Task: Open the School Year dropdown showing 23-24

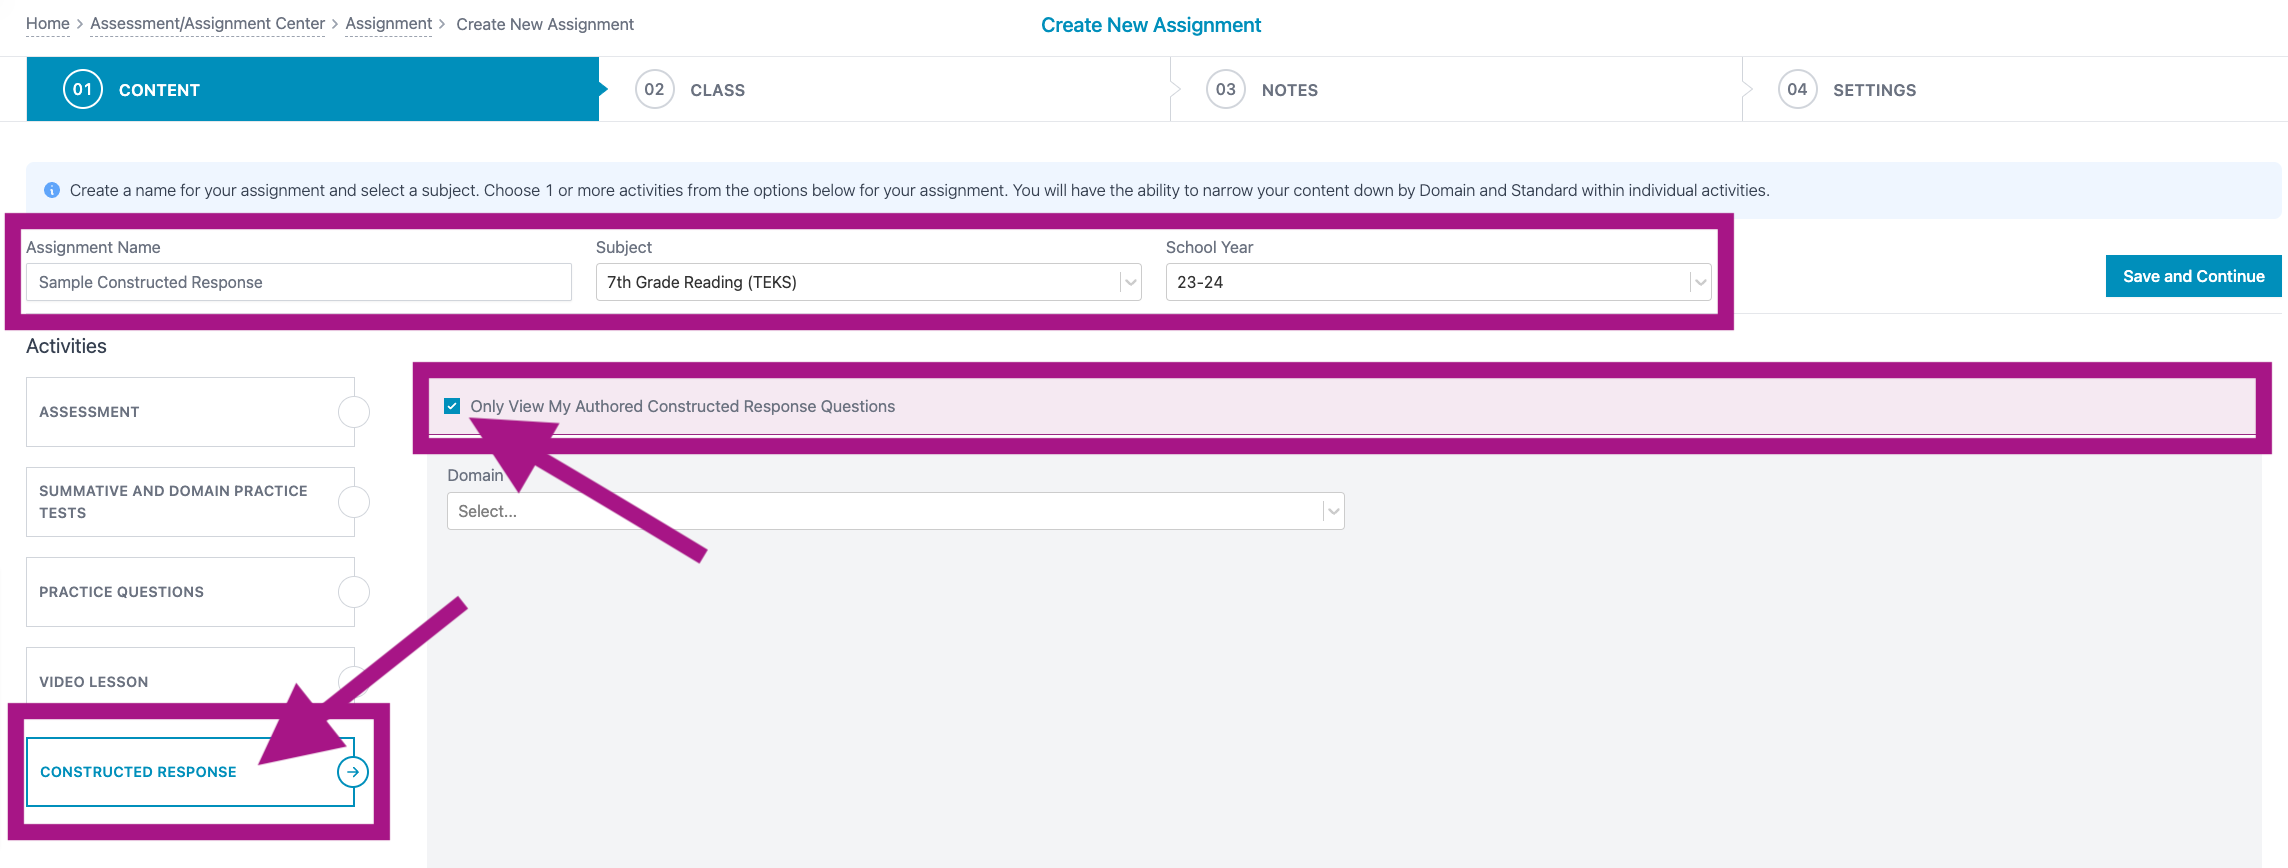Action: pyautogui.click(x=1438, y=282)
